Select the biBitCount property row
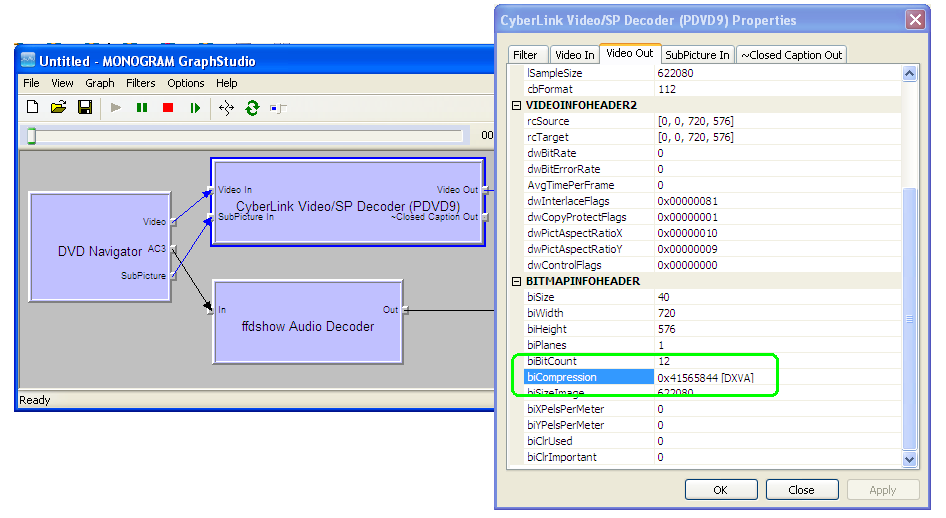 [712, 361]
